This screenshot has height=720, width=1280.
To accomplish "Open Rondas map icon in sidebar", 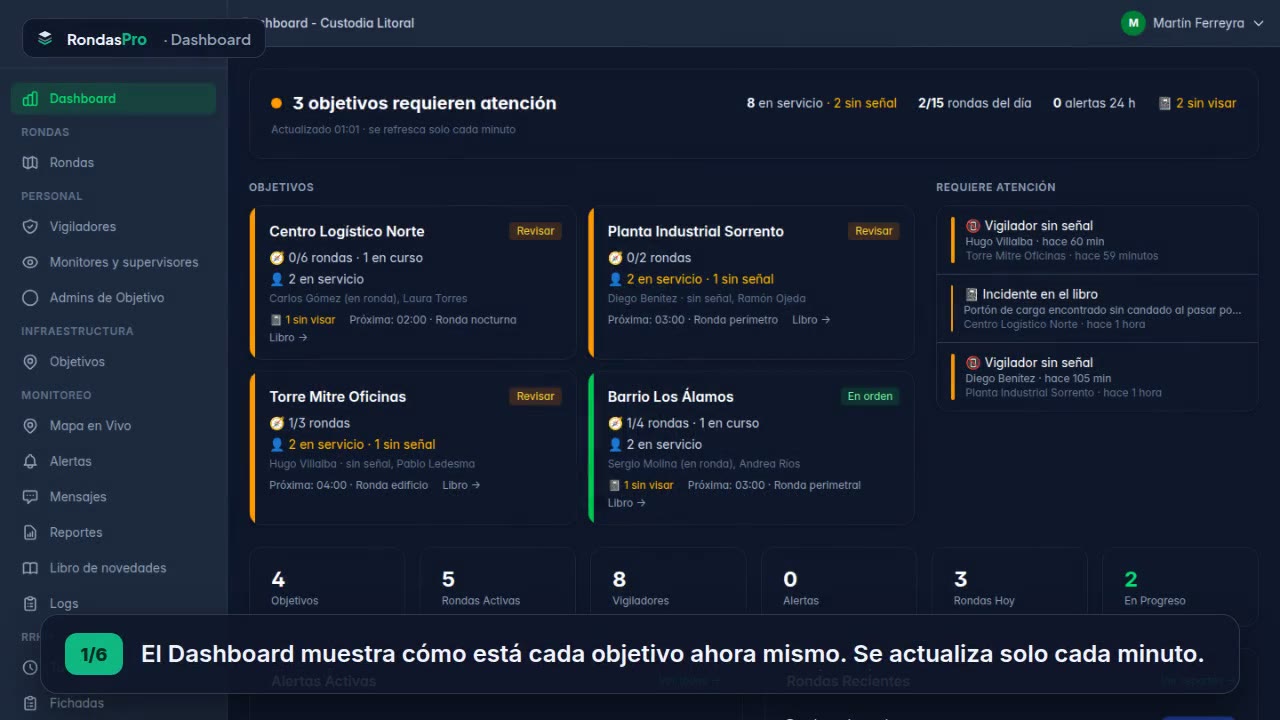I will 30,162.
